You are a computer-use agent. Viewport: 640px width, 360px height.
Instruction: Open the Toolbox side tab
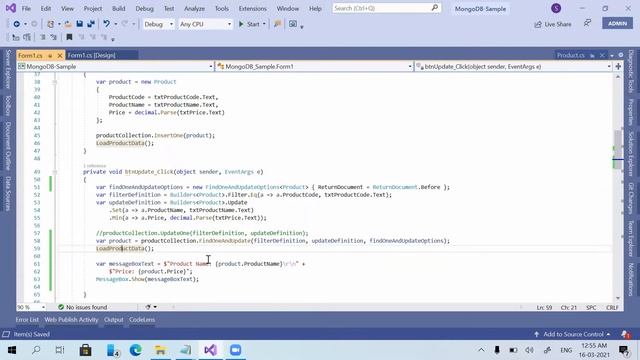pyautogui.click(x=8, y=106)
